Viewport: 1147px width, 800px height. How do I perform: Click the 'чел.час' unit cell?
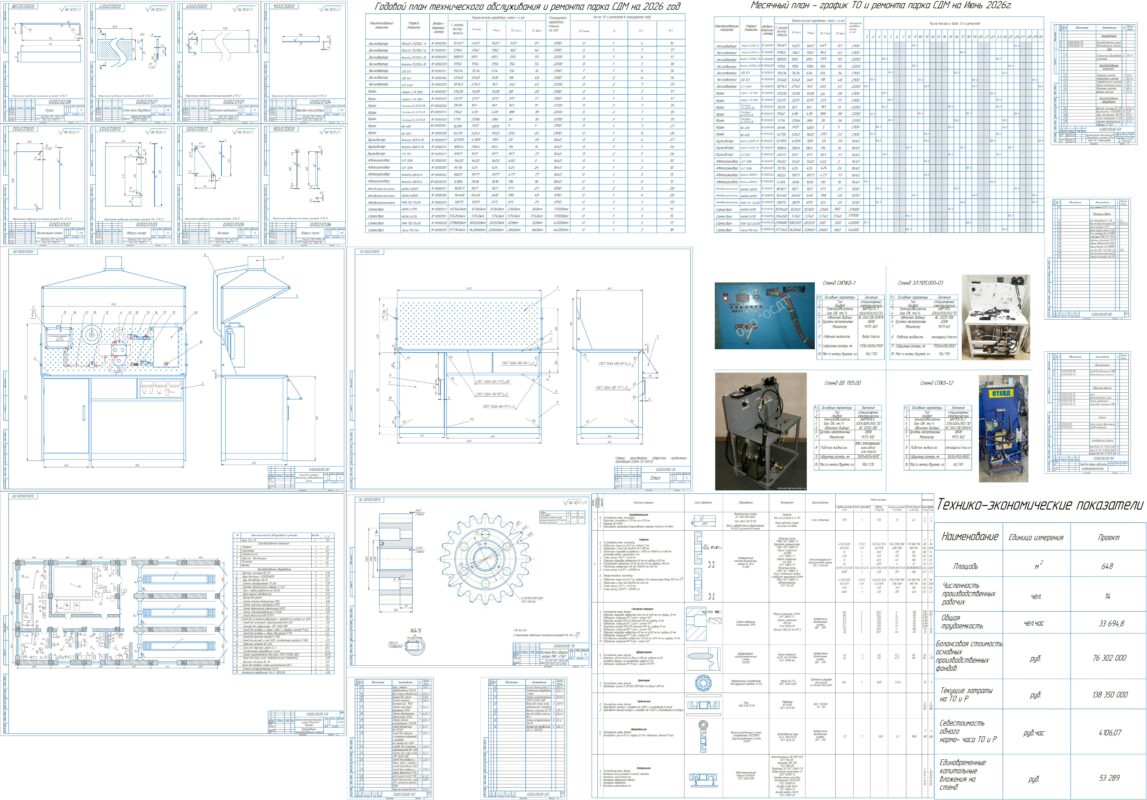pos(1035,624)
